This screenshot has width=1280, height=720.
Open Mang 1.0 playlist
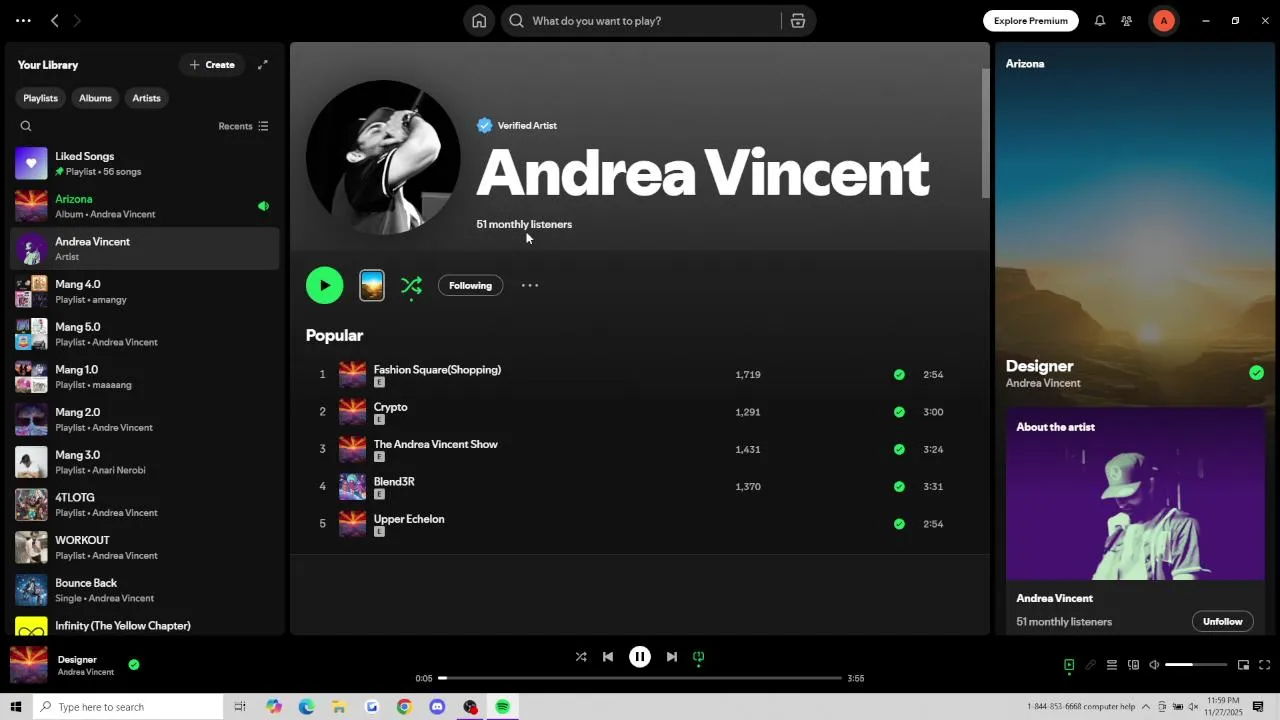(145, 377)
